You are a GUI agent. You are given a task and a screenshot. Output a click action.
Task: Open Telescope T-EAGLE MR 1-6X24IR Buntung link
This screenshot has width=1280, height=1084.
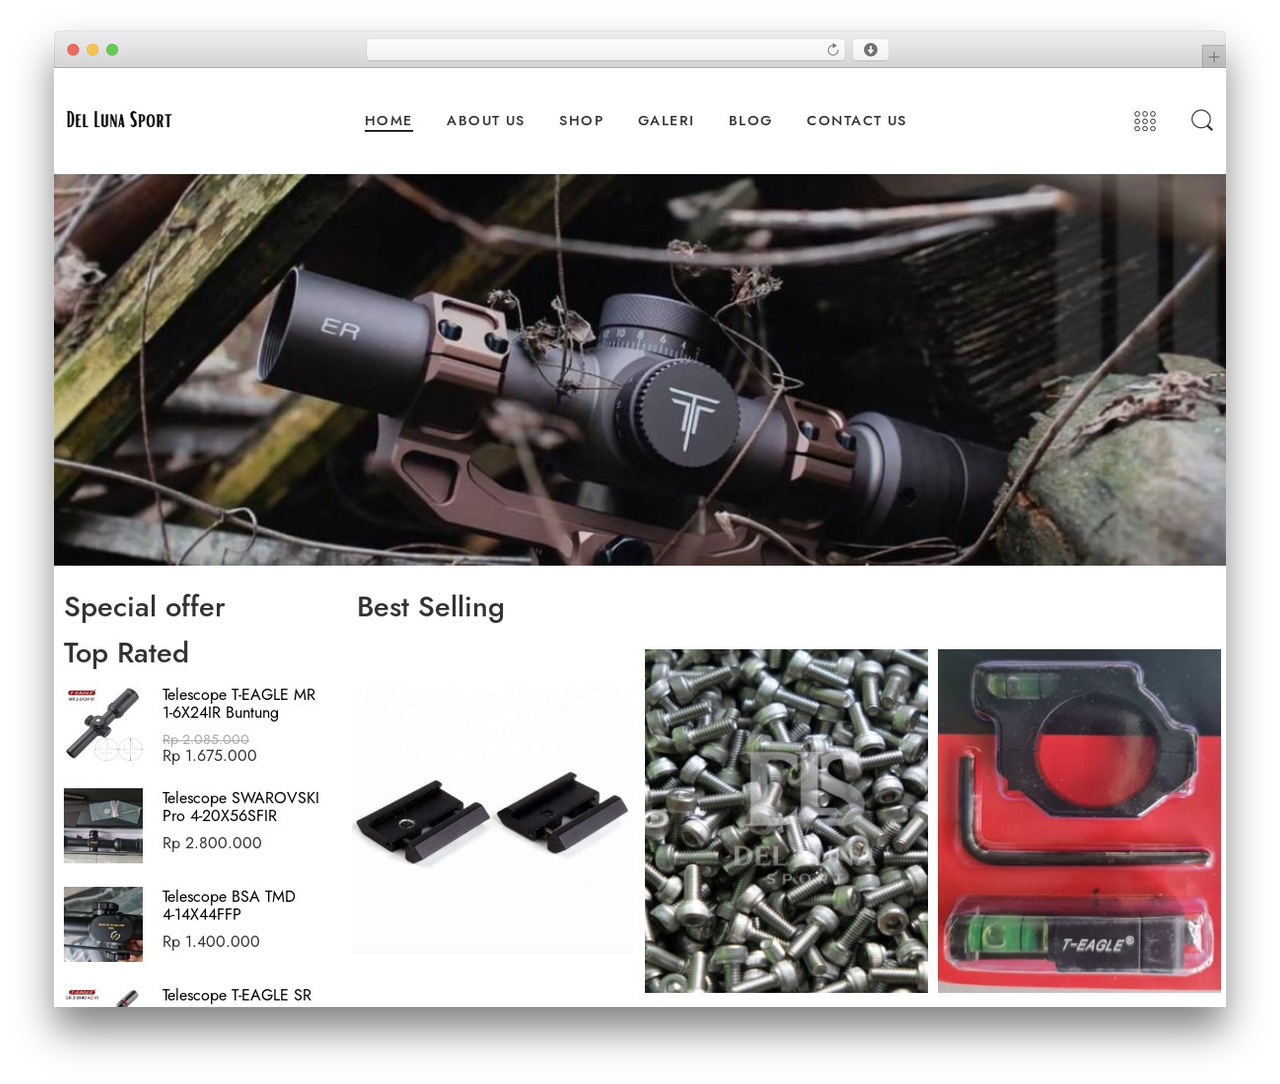[x=239, y=704]
